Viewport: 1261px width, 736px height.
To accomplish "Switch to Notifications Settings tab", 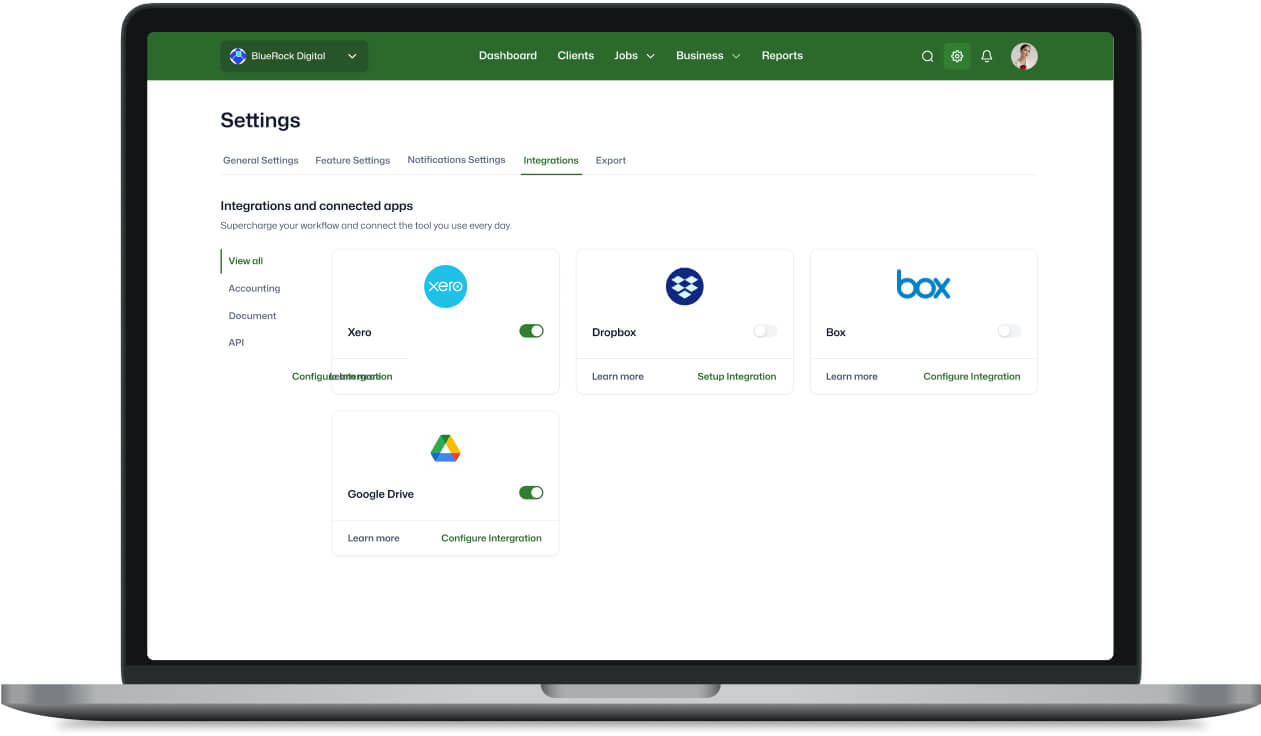I will 456,160.
